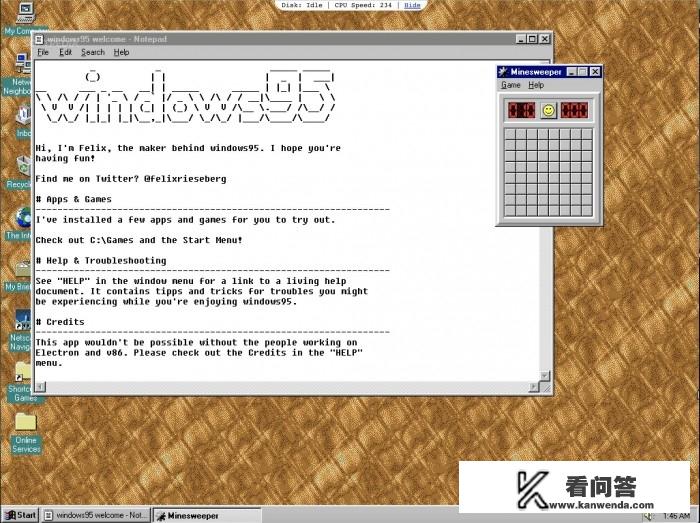700x523 pixels.
Task: Click the Minesweeper mine counter display
Action: coord(521,110)
